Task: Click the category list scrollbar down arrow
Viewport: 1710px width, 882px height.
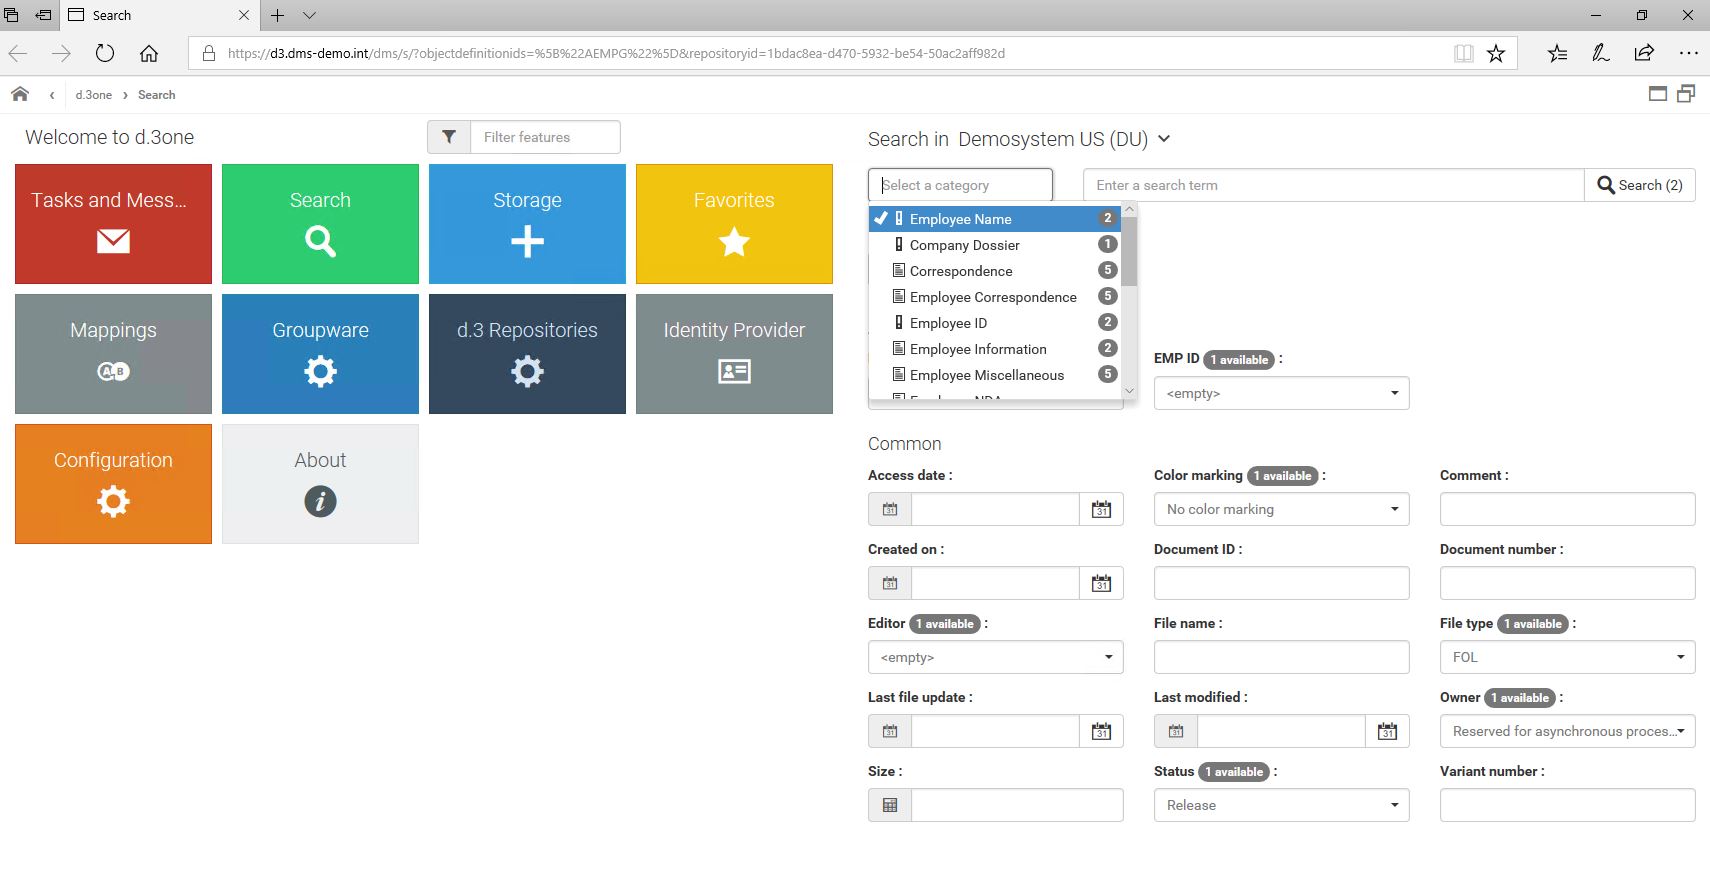Action: [1129, 391]
